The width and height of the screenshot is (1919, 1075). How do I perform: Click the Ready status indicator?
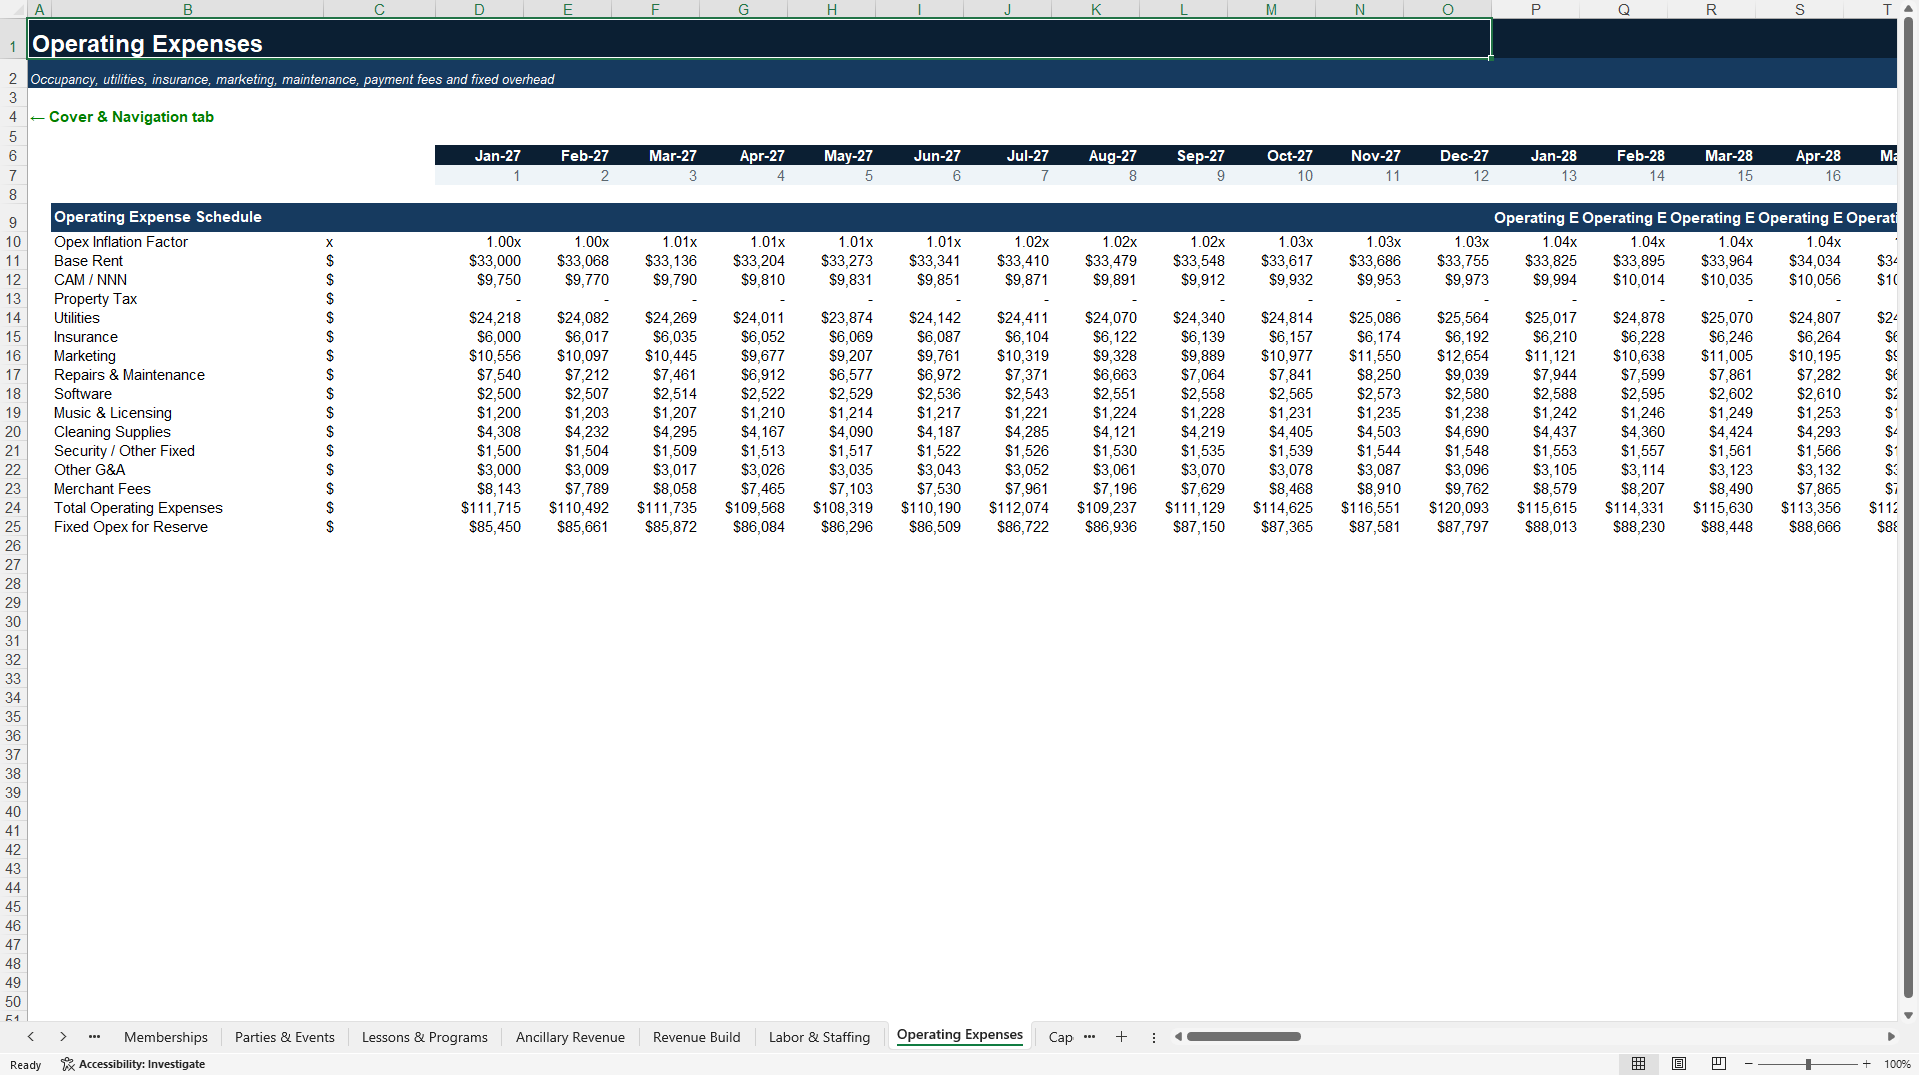(x=26, y=1065)
